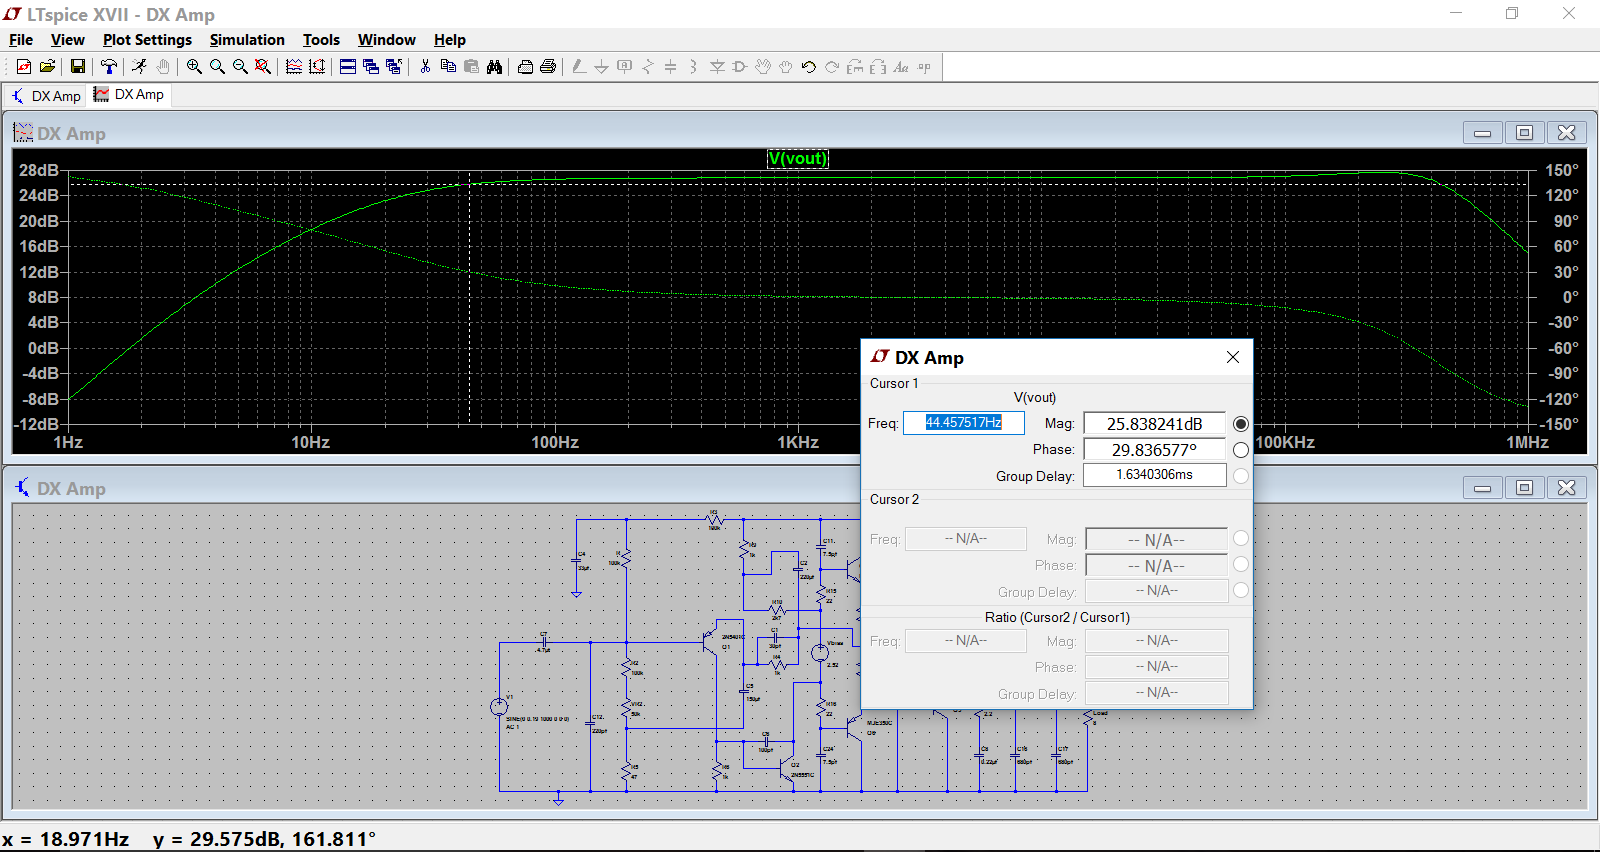Minimize the DX Amp schematic sub-window
The width and height of the screenshot is (1600, 852).
[1482, 488]
